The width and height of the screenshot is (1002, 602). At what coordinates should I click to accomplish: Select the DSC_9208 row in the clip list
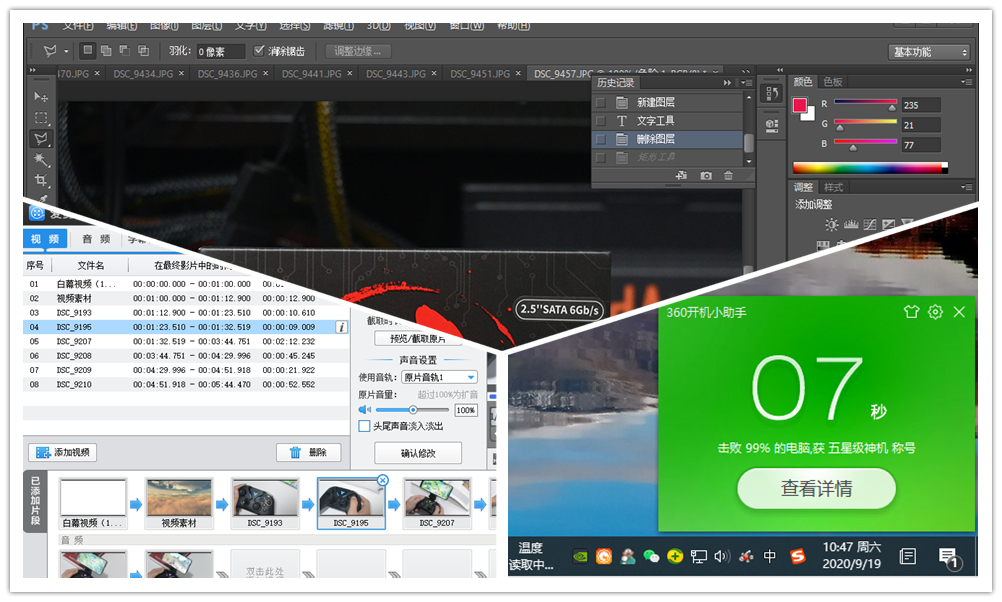pos(185,356)
